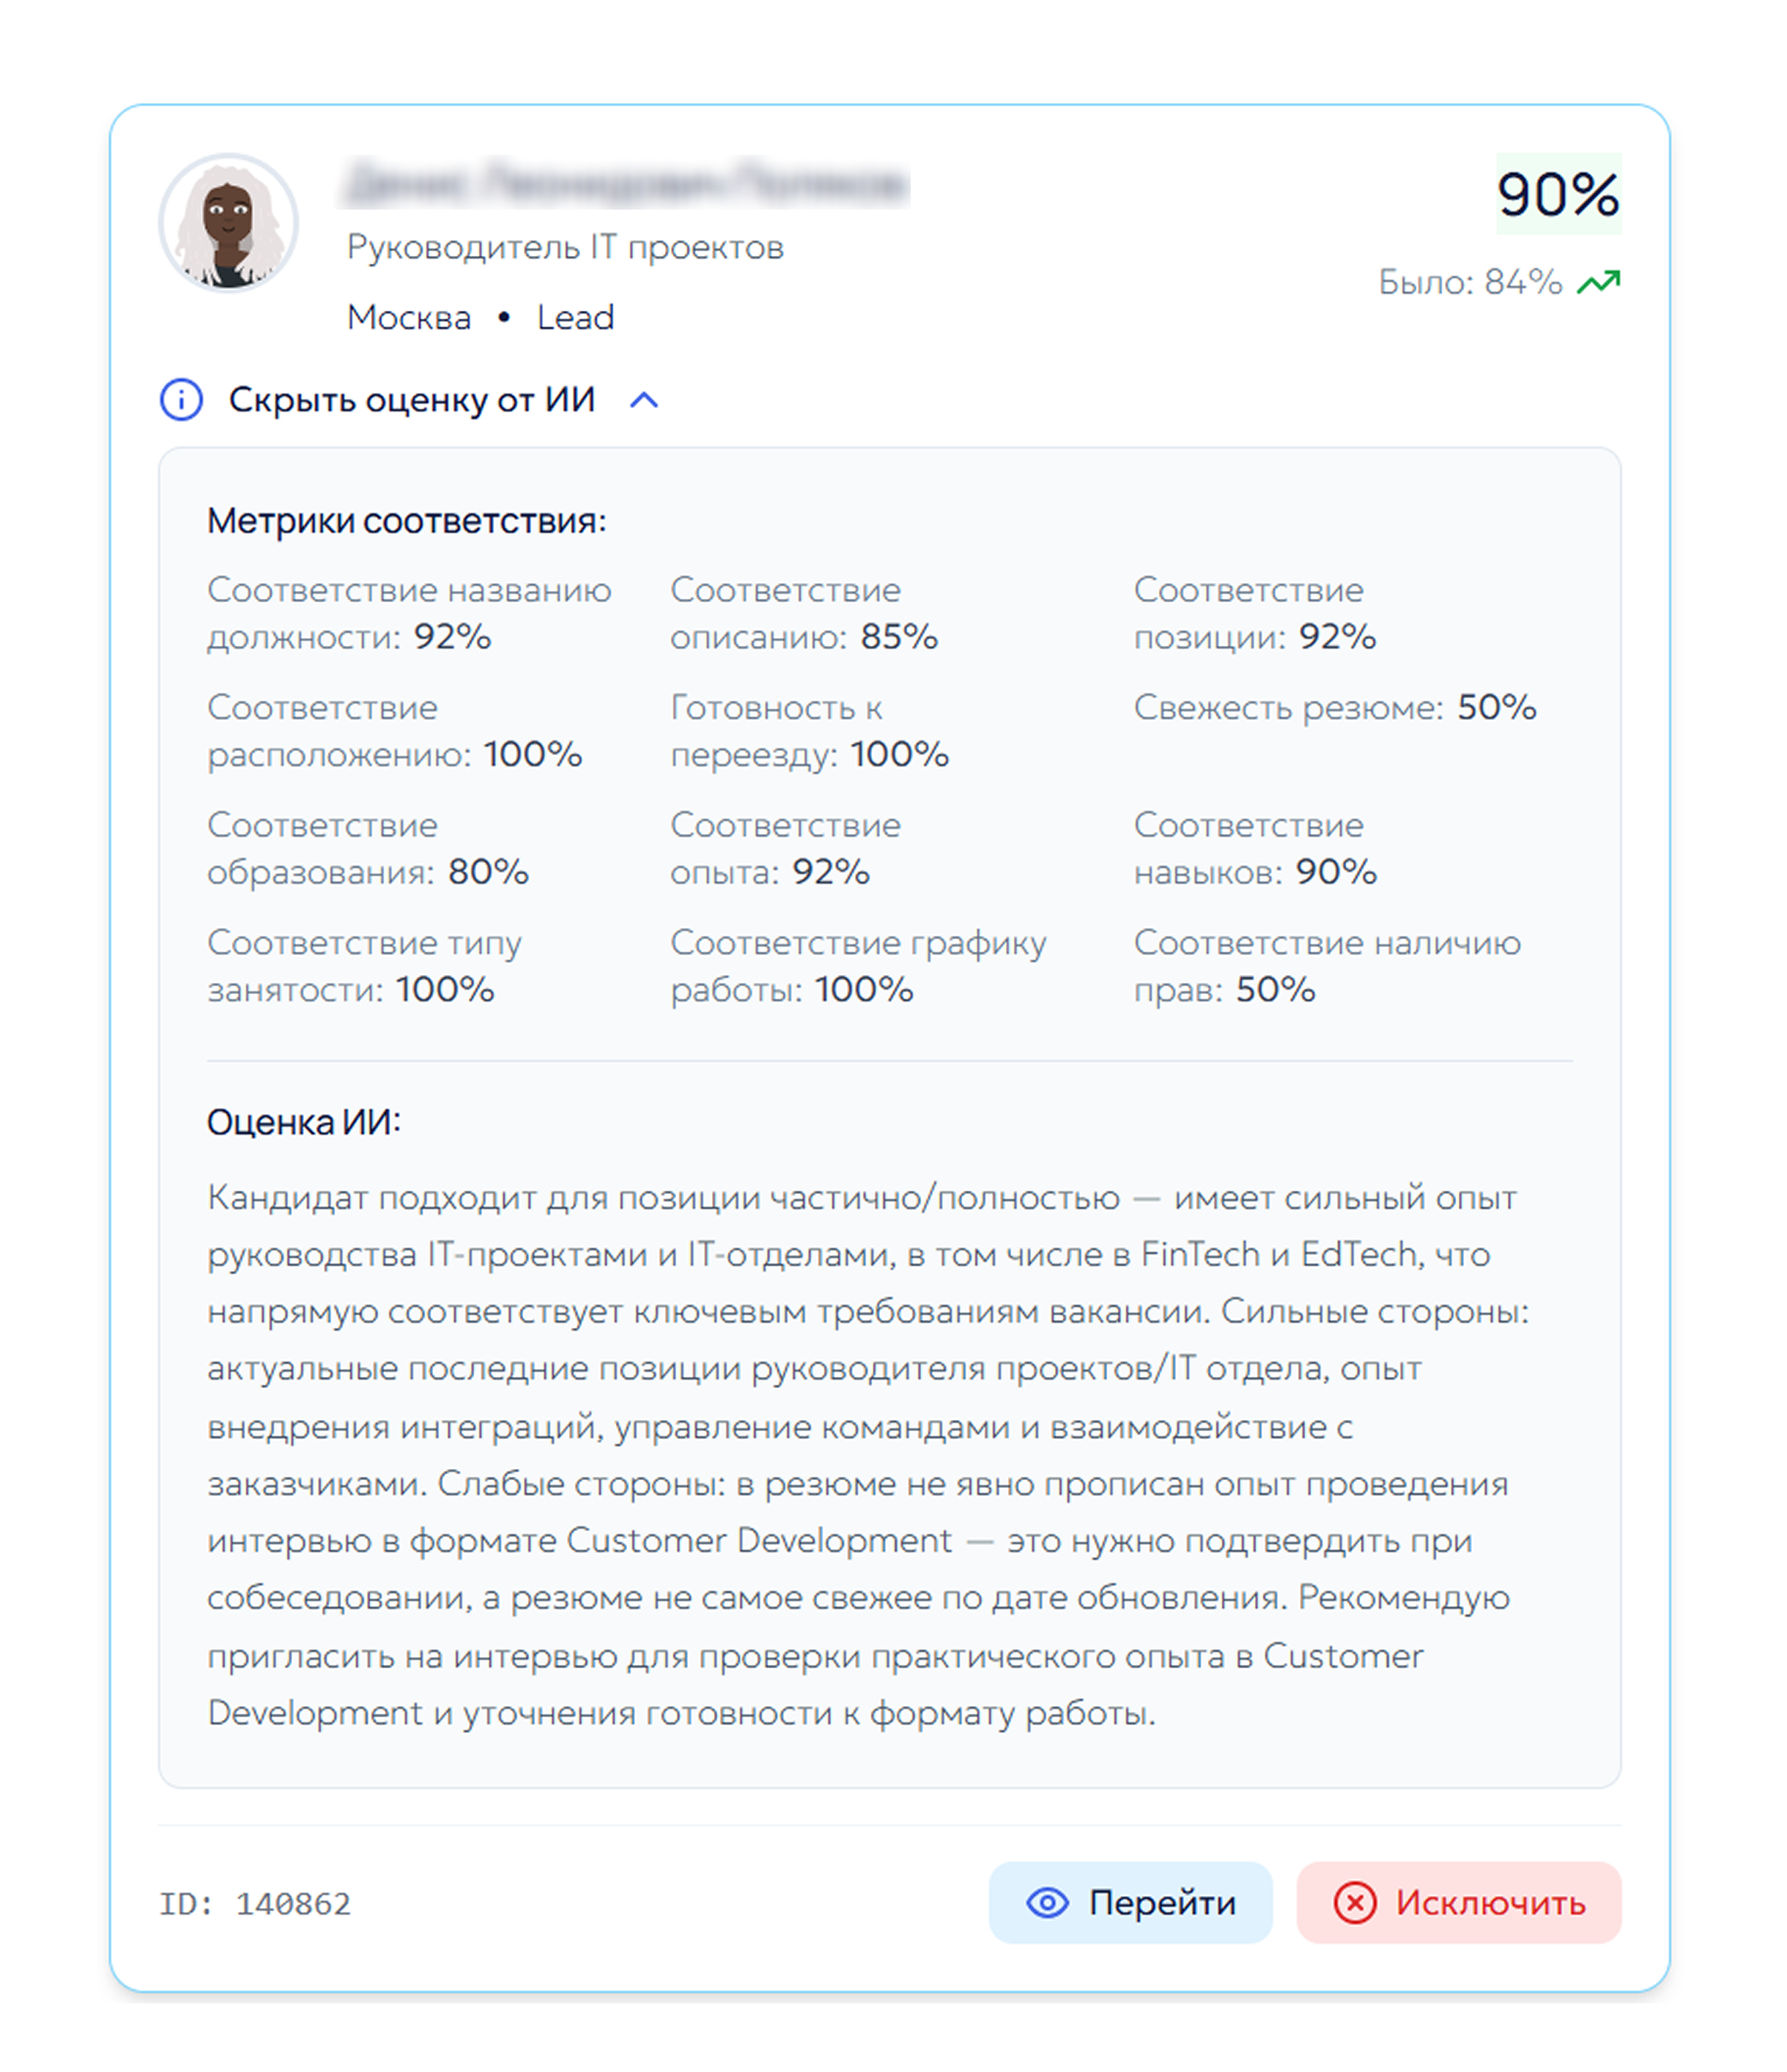1787x2072 pixels.
Task: Hide the assessment using the chevron arrow
Action: (645, 399)
